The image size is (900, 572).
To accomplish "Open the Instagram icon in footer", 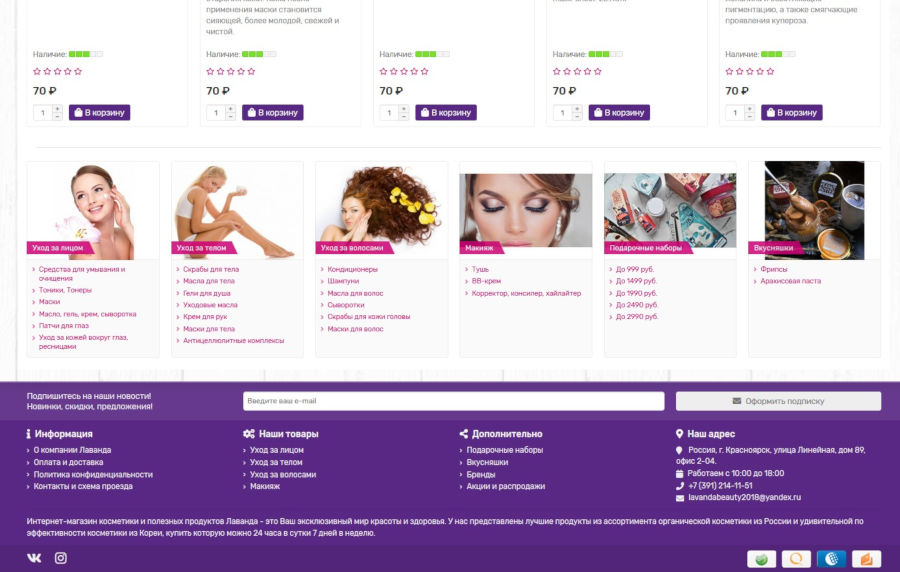I will pyautogui.click(x=61, y=558).
